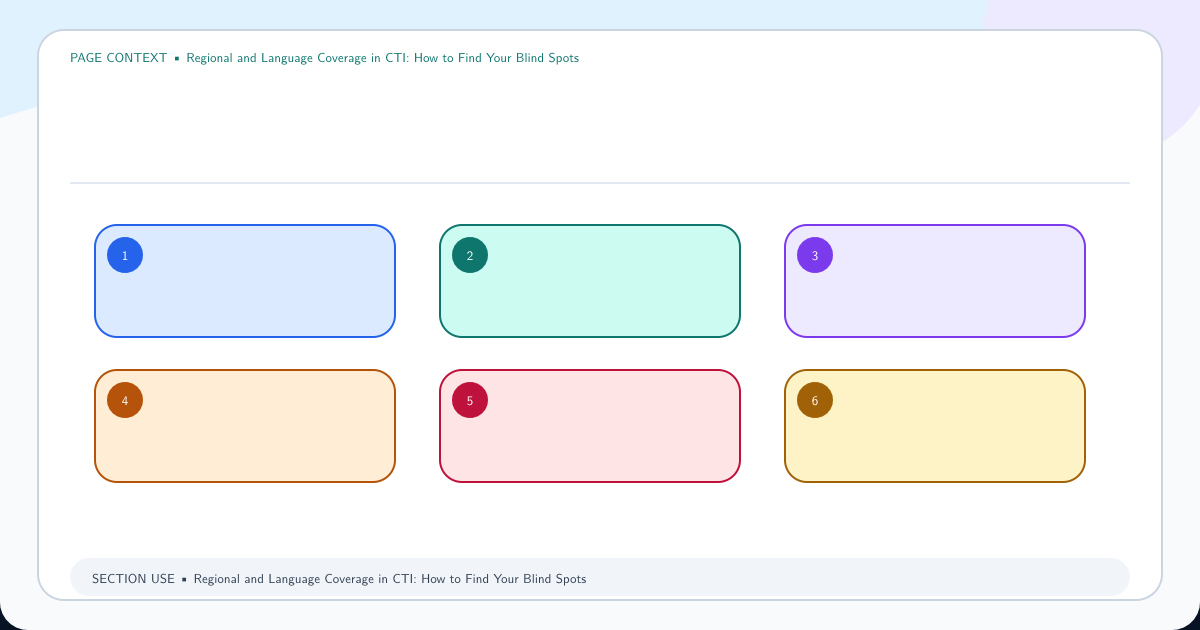Select the light blue card body
The height and width of the screenshot is (630, 1200).
(245, 281)
